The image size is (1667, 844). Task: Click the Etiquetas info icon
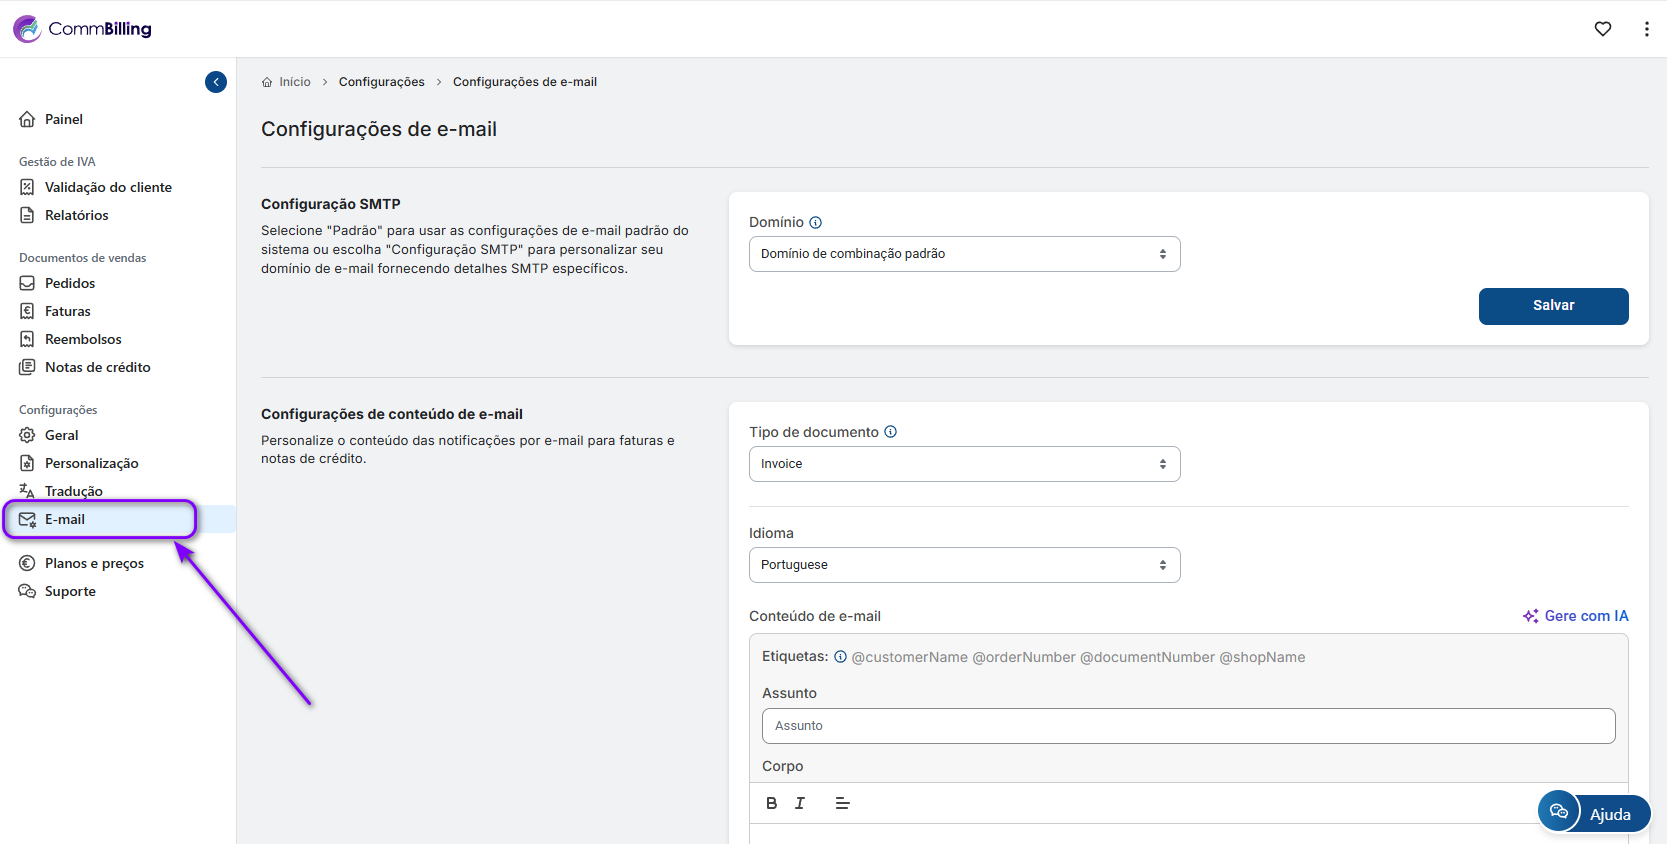[840, 657]
